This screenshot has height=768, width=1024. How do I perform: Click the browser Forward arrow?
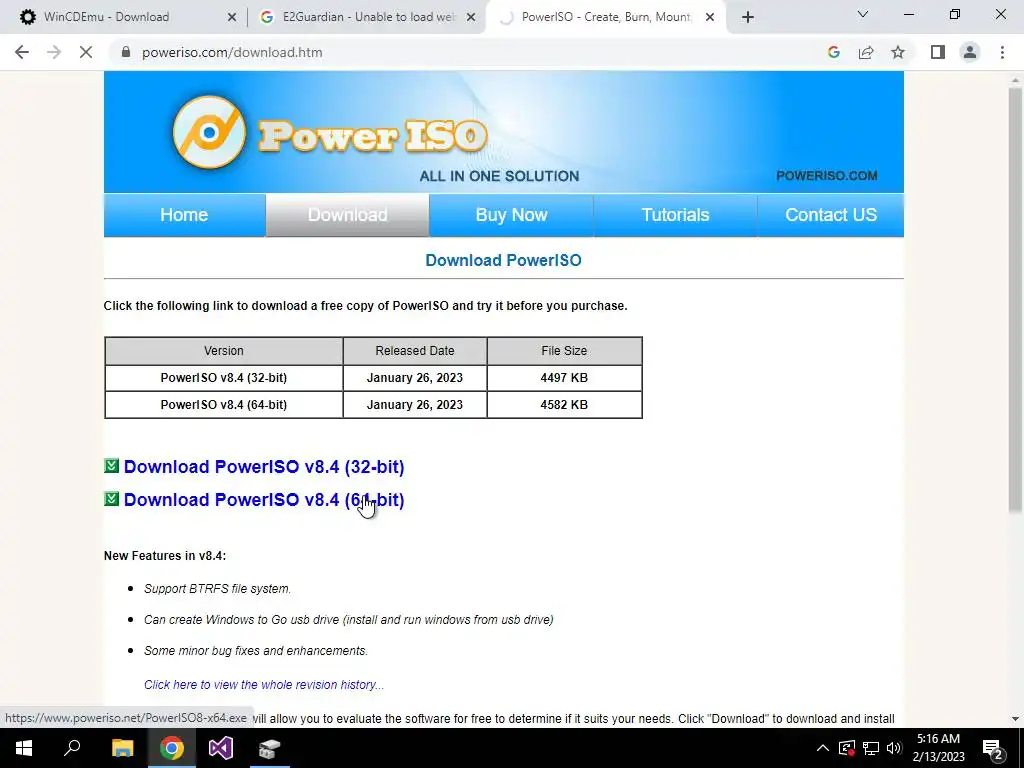coord(54,52)
